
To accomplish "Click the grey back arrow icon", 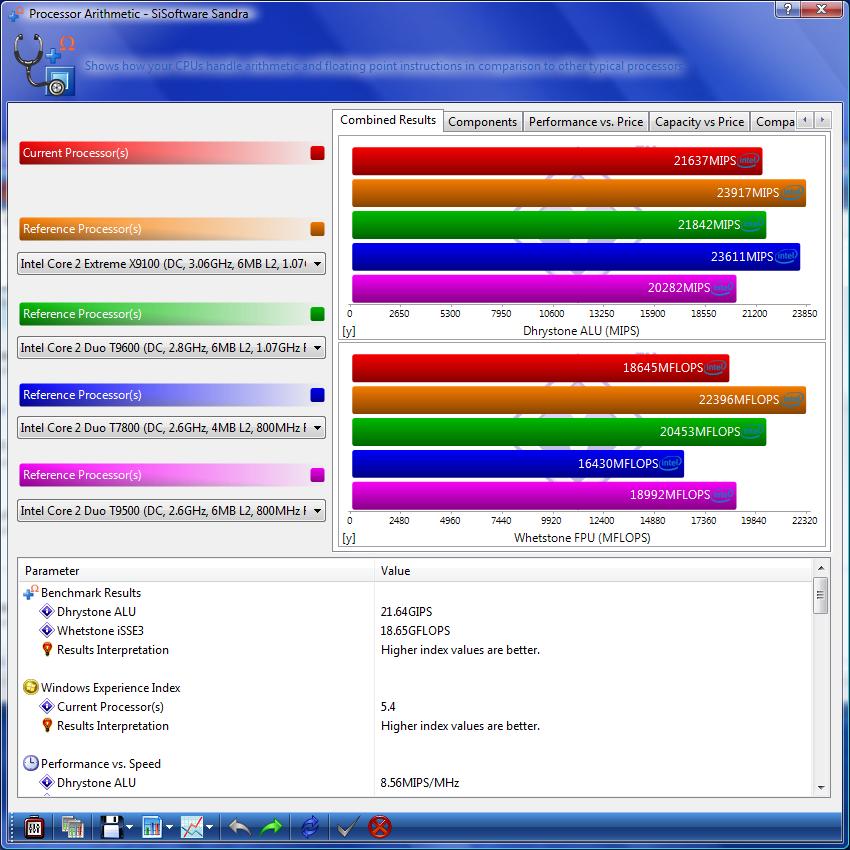I will [239, 827].
